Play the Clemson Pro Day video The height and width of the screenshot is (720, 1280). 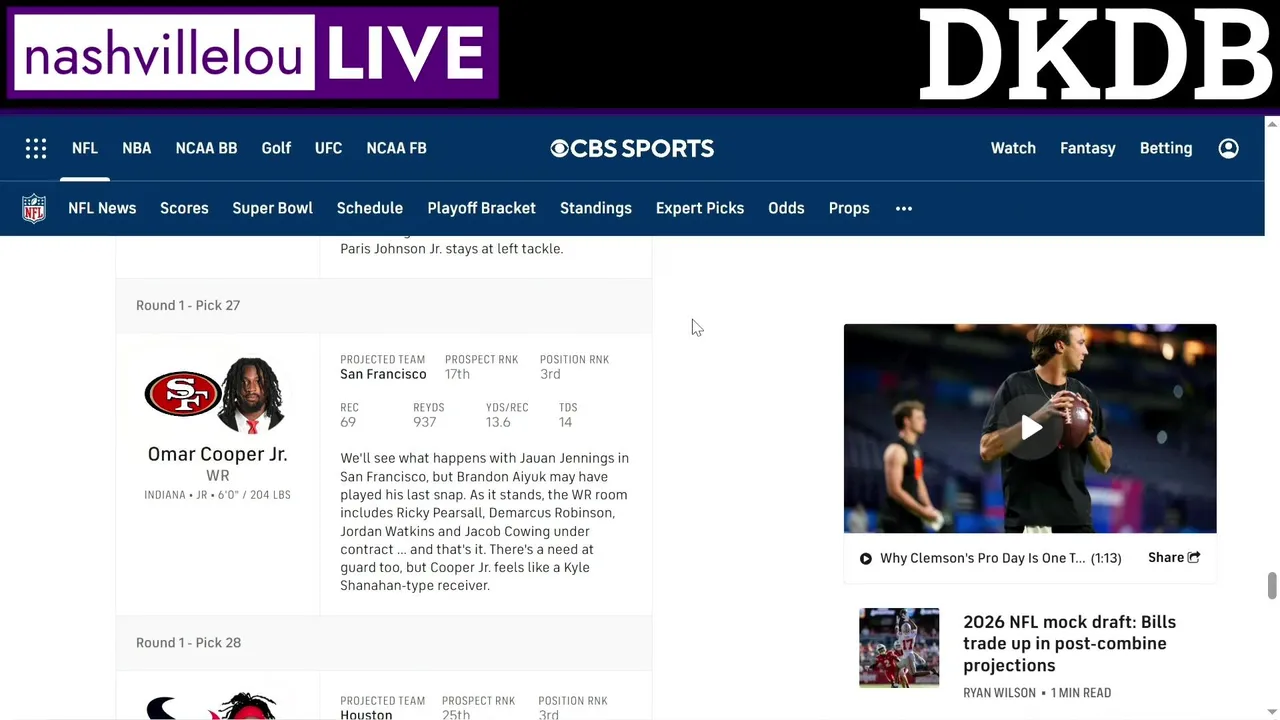(1030, 428)
